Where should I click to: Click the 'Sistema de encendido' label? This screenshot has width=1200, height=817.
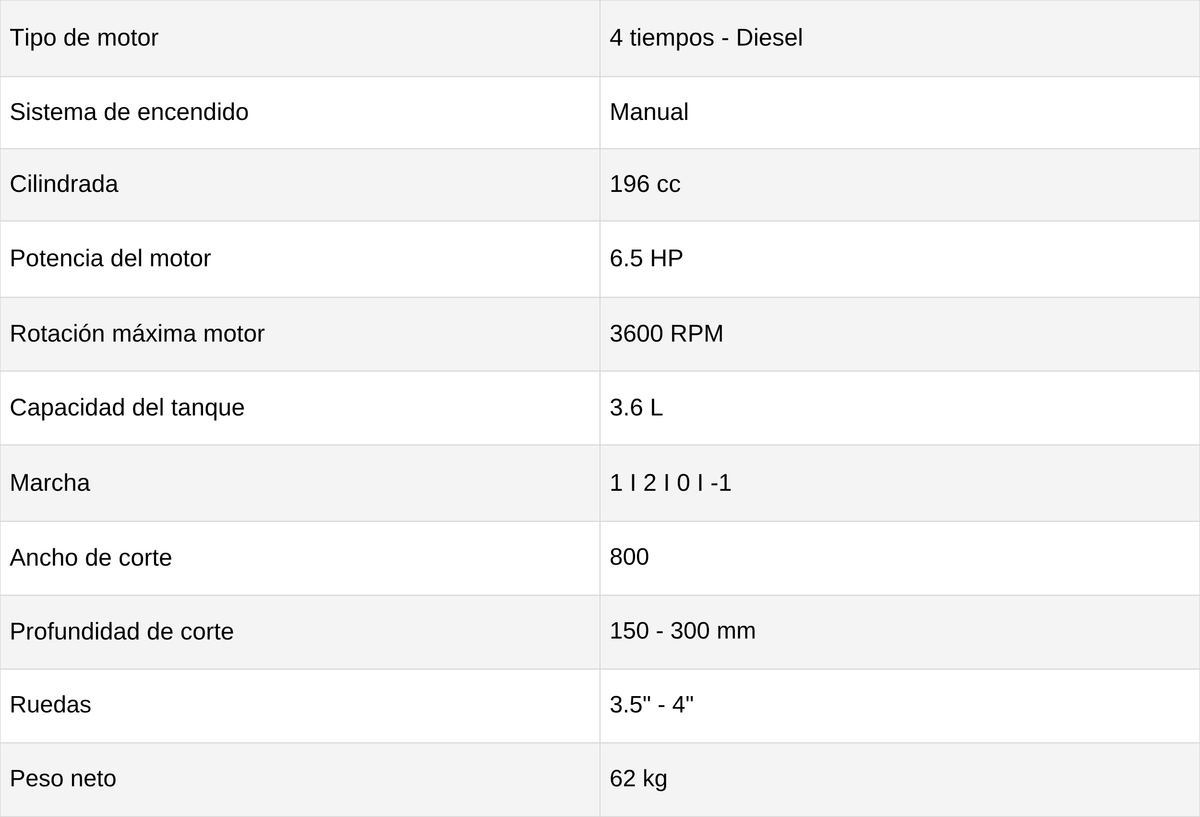[129, 112]
